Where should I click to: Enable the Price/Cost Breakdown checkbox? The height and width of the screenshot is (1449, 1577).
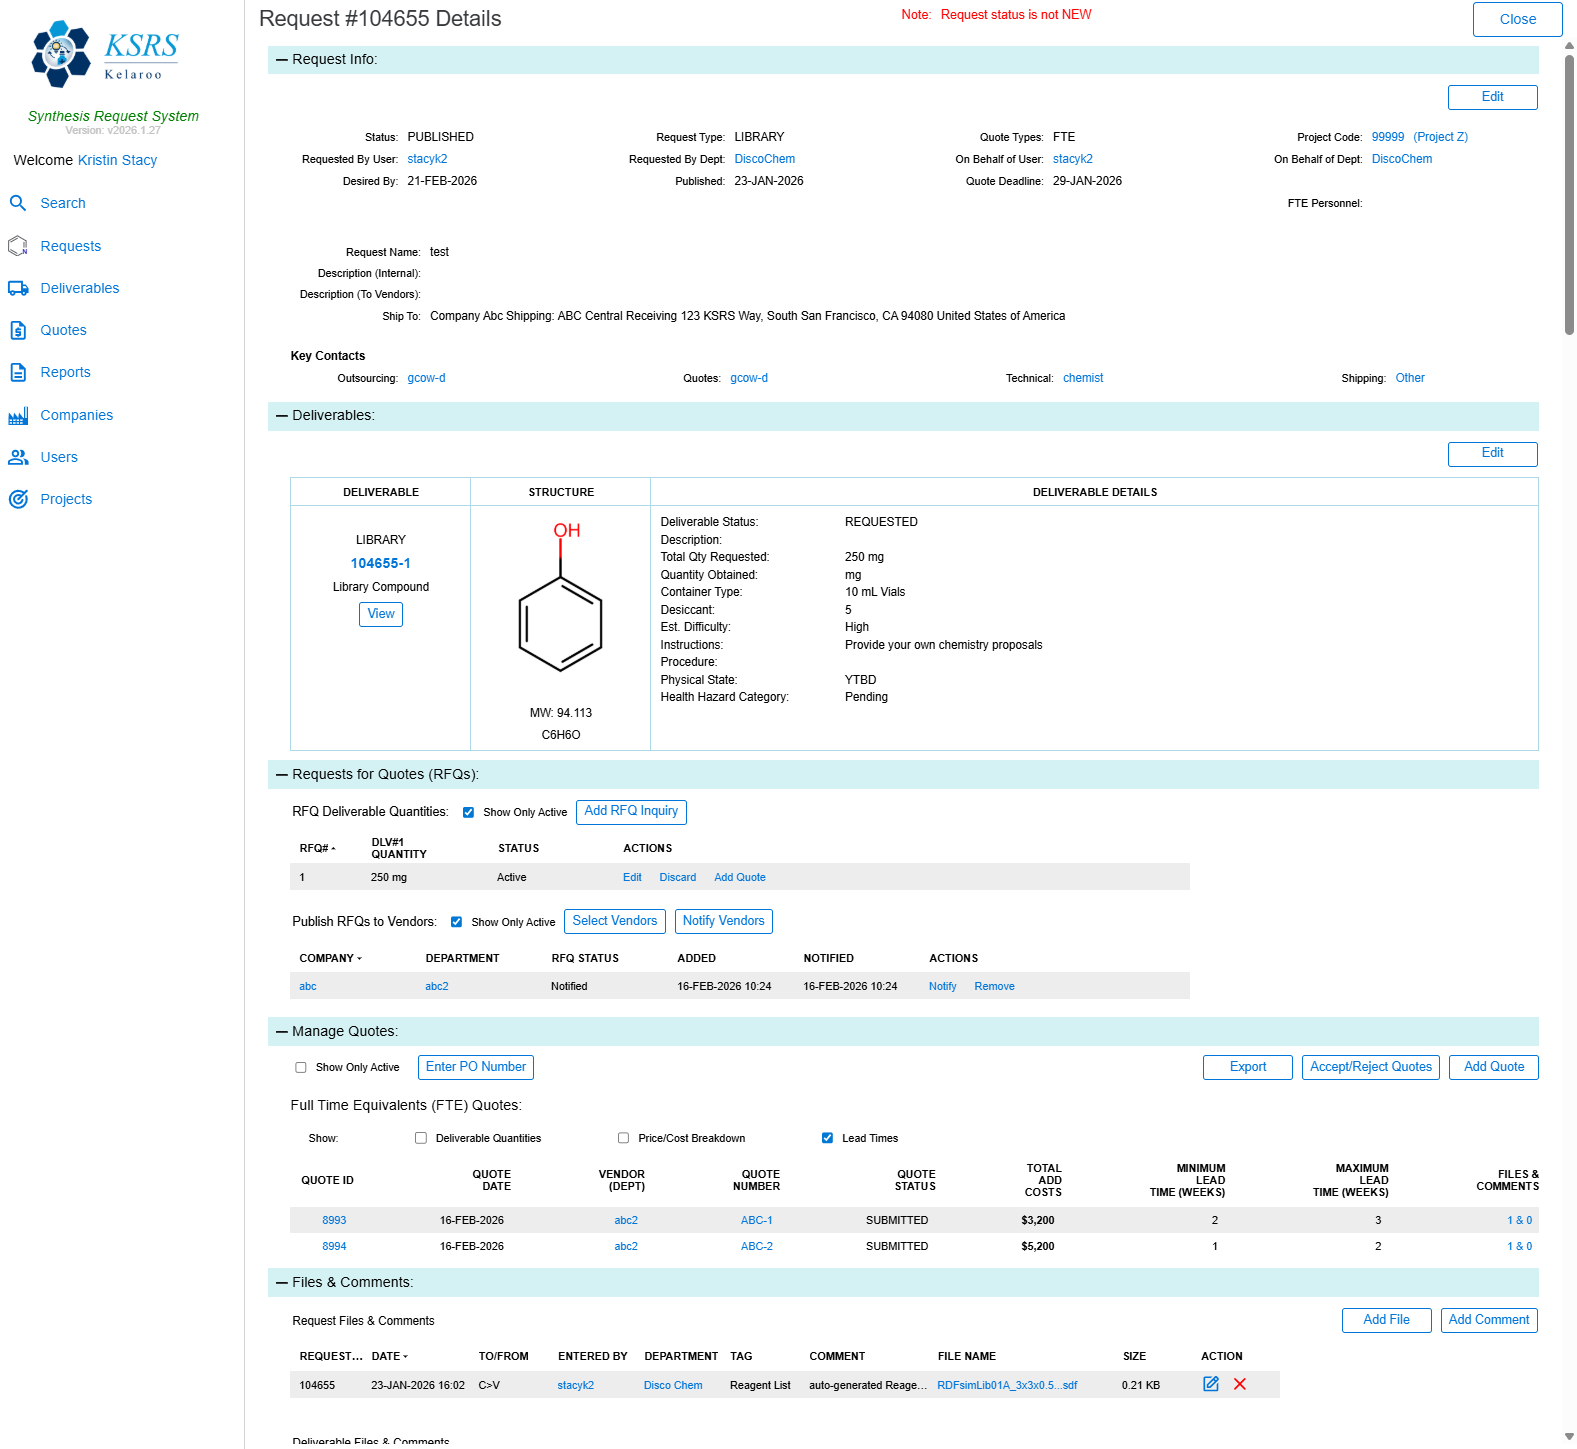coord(623,1138)
